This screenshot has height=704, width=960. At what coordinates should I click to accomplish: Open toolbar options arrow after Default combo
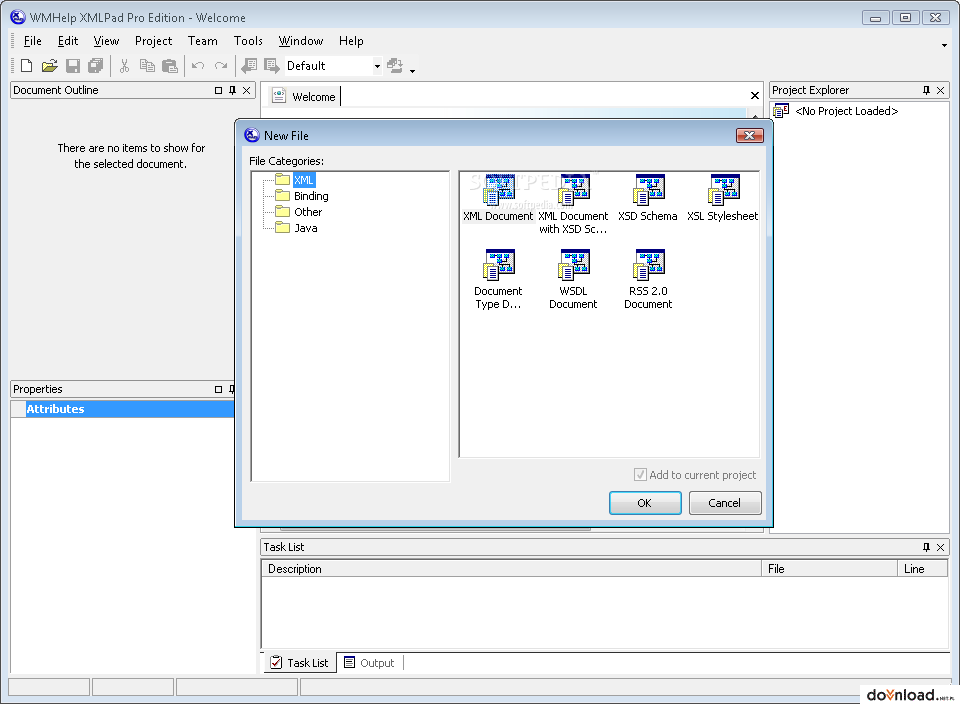pos(413,71)
